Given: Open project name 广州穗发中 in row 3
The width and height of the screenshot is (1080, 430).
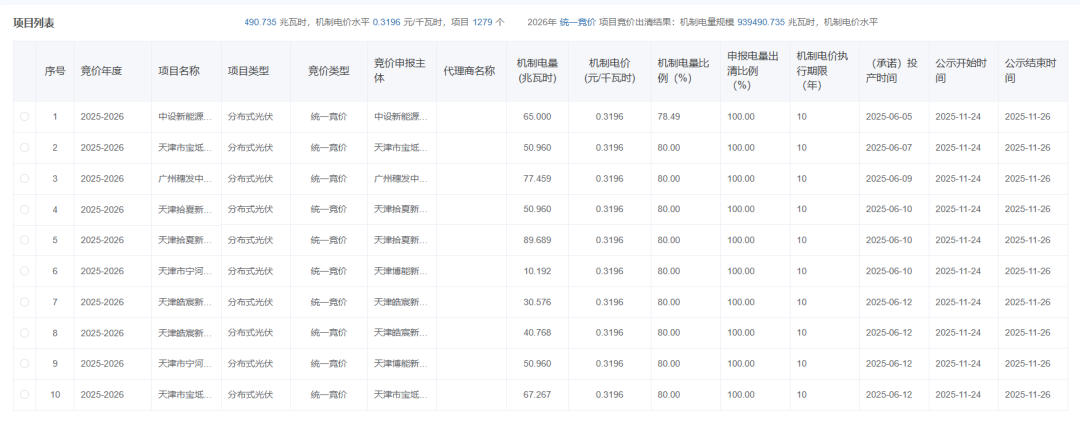Looking at the screenshot, I should coord(185,179).
